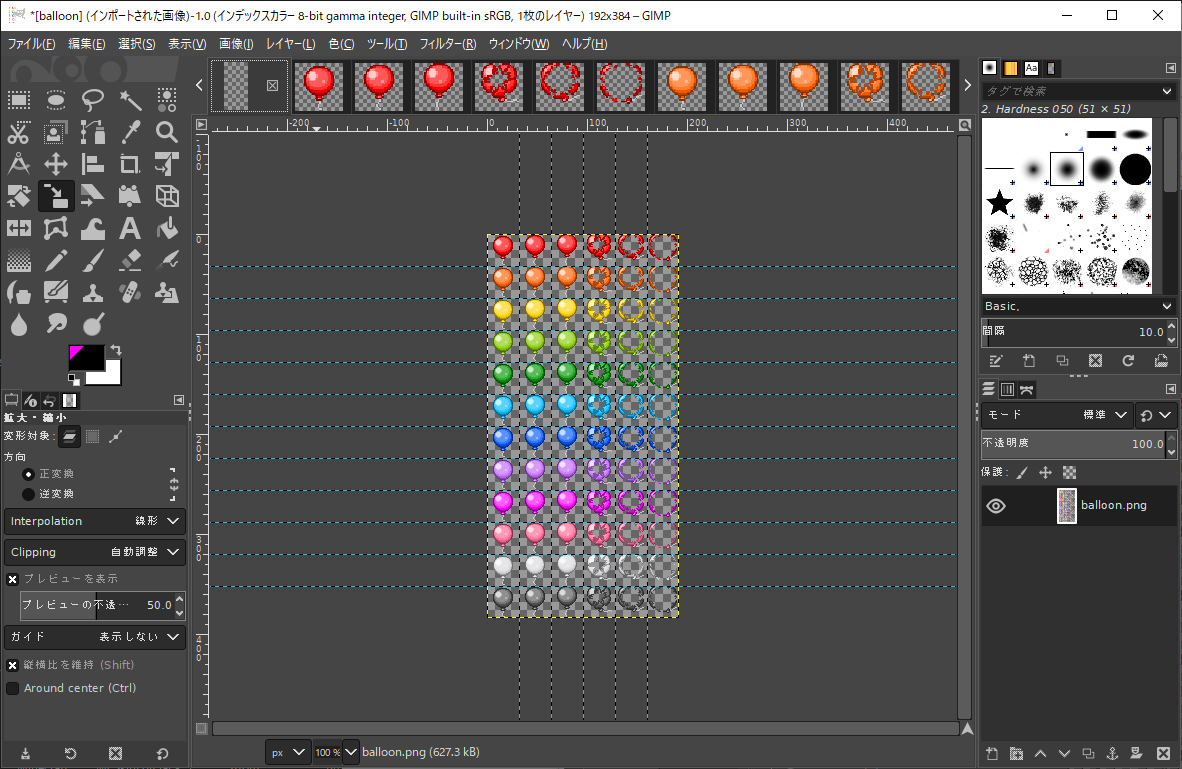This screenshot has height=769, width=1182.
Task: Open the tool options panel menu
Action: 179,400
